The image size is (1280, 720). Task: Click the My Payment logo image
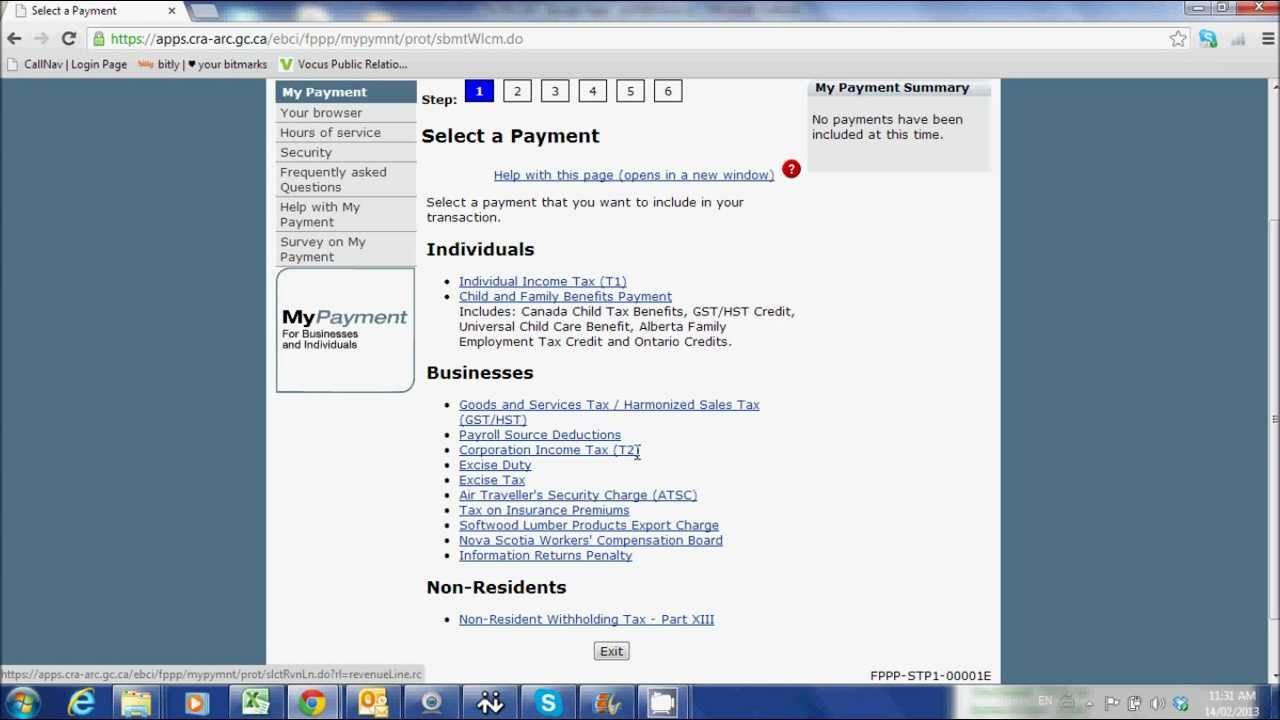click(345, 330)
